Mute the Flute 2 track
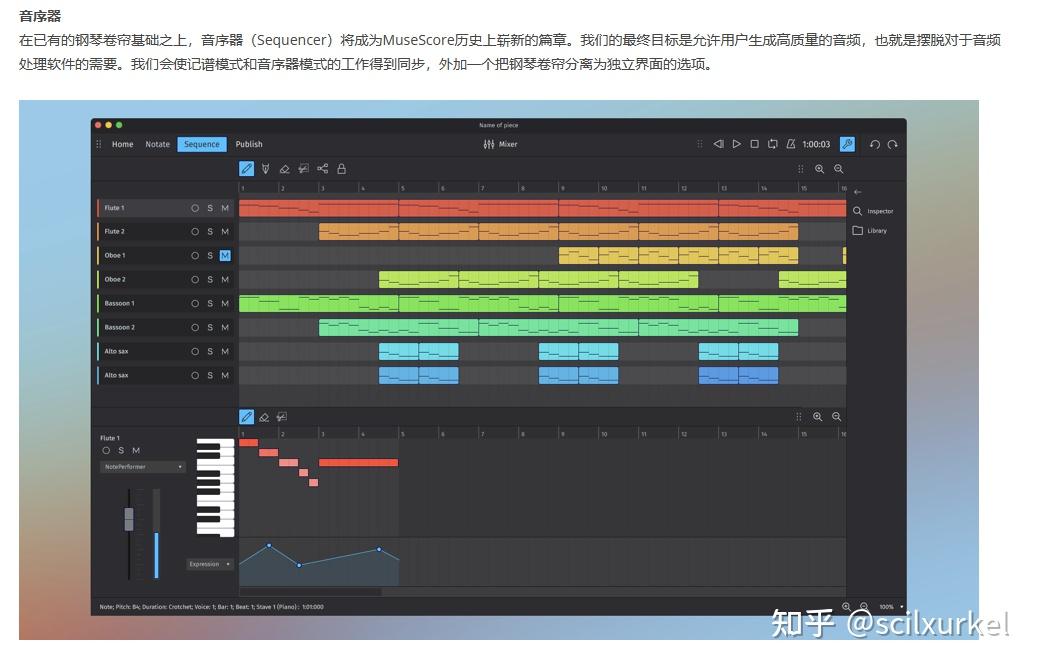1037x668 pixels. coord(224,231)
